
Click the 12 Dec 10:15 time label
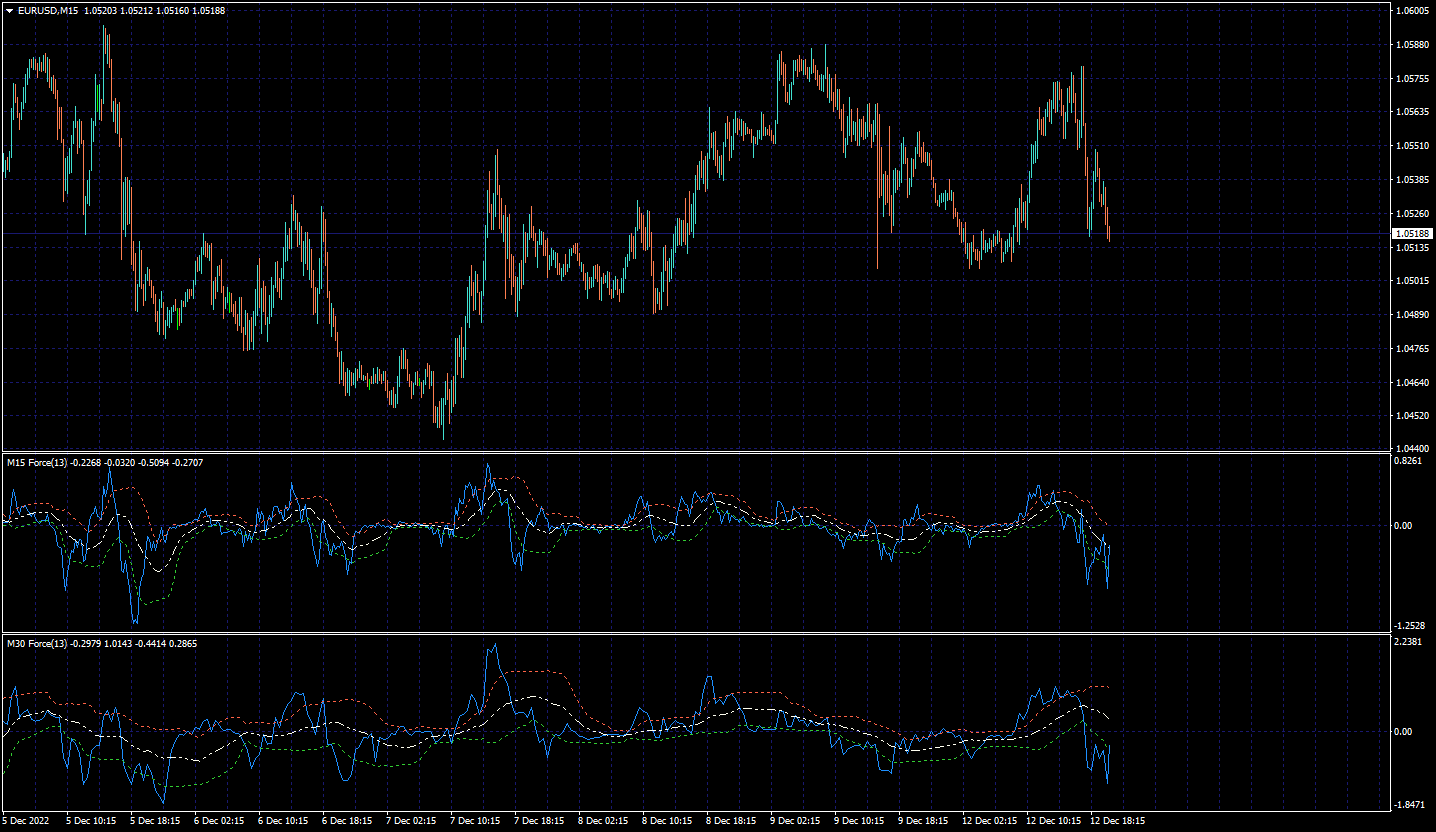pos(1055,821)
